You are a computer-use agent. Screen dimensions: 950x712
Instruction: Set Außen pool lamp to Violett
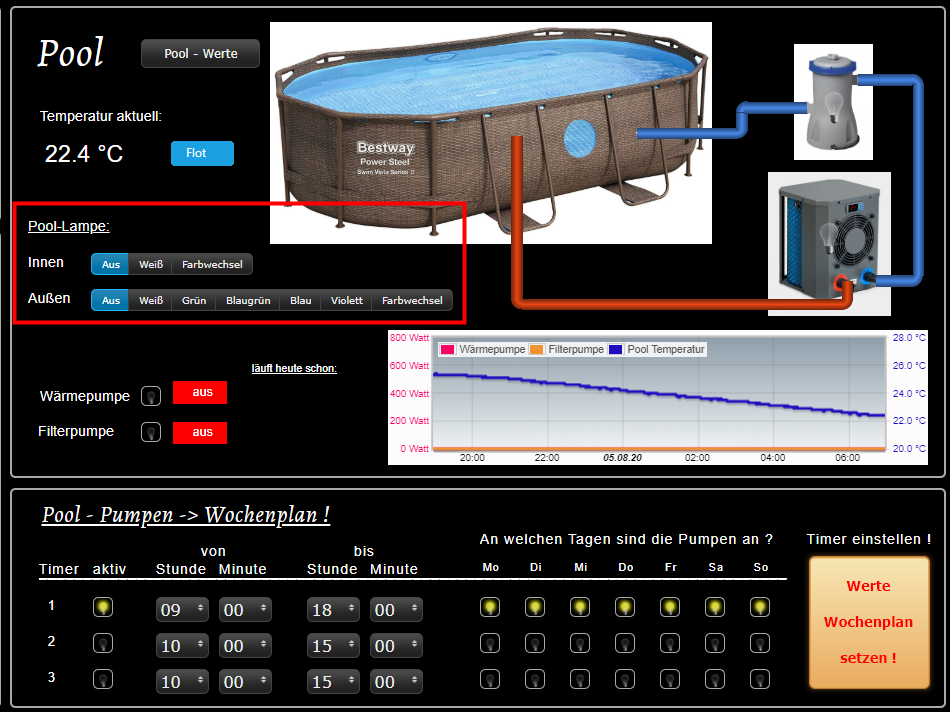click(x=347, y=300)
